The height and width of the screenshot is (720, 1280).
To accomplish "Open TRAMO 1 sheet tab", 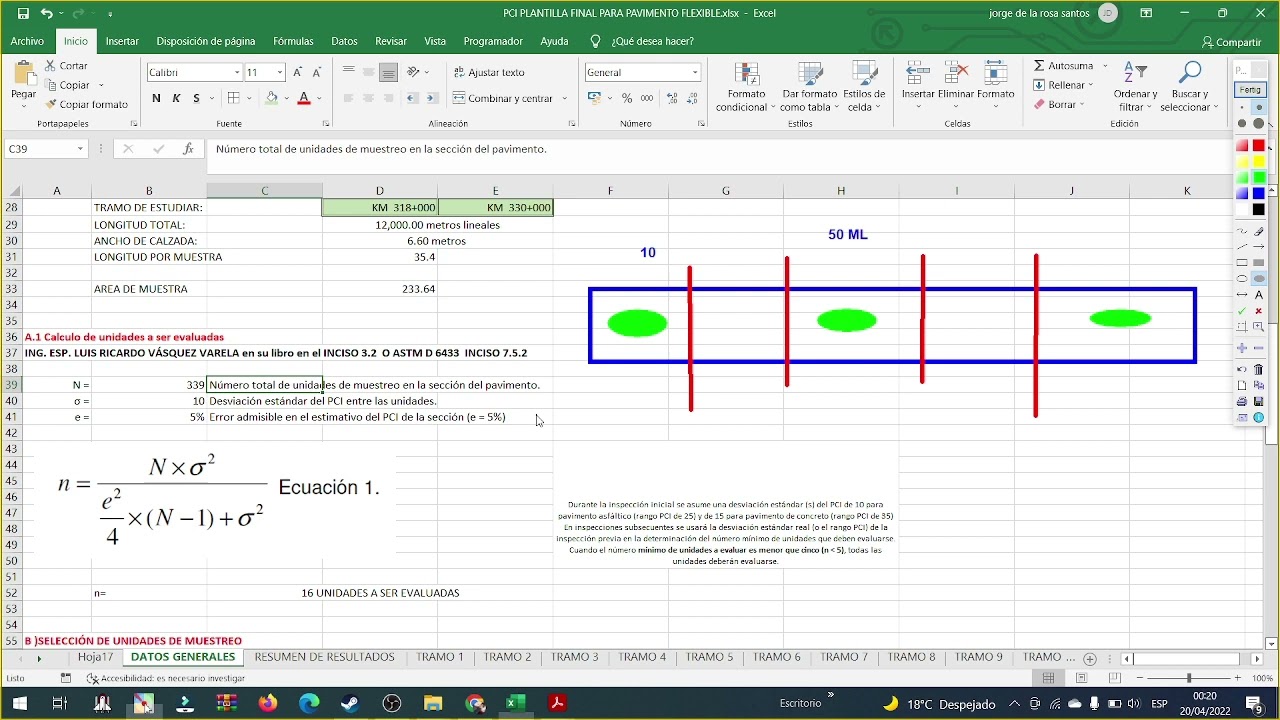I will (440, 657).
